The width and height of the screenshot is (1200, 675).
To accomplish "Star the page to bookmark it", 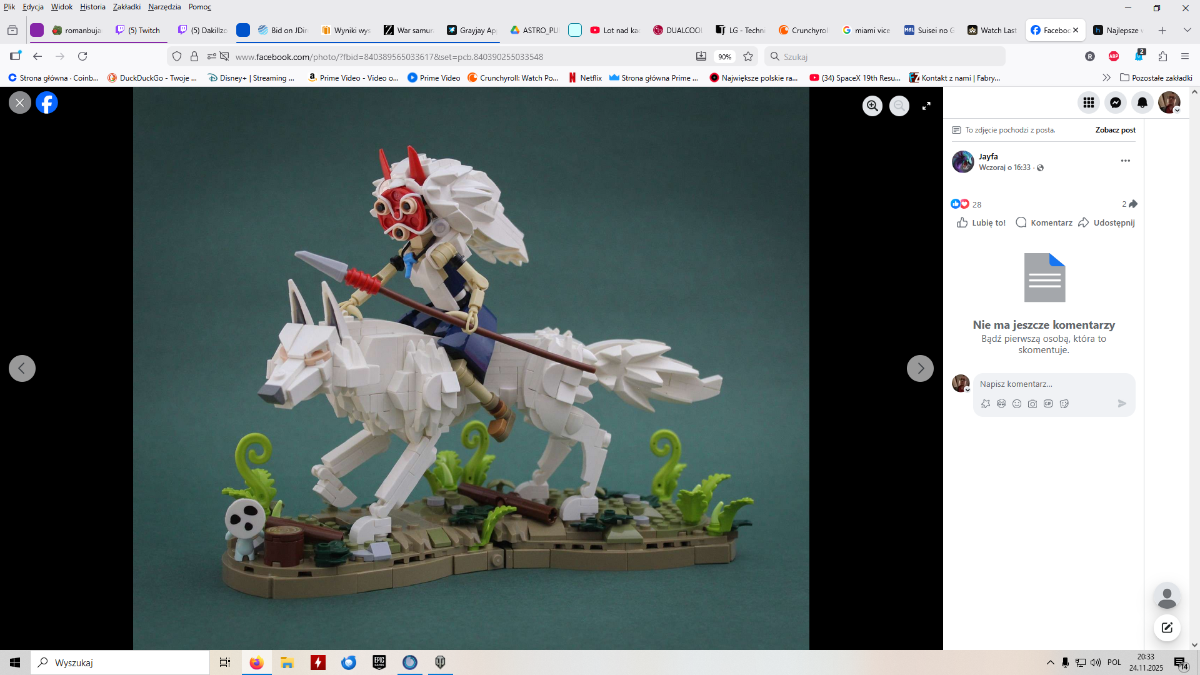I will pos(746,56).
